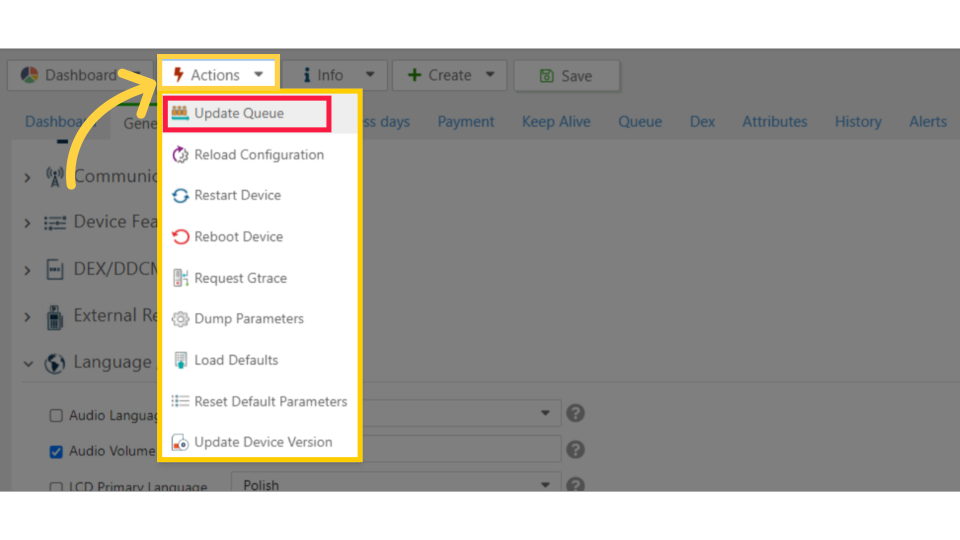Click the Load Defaults icon

point(180,360)
